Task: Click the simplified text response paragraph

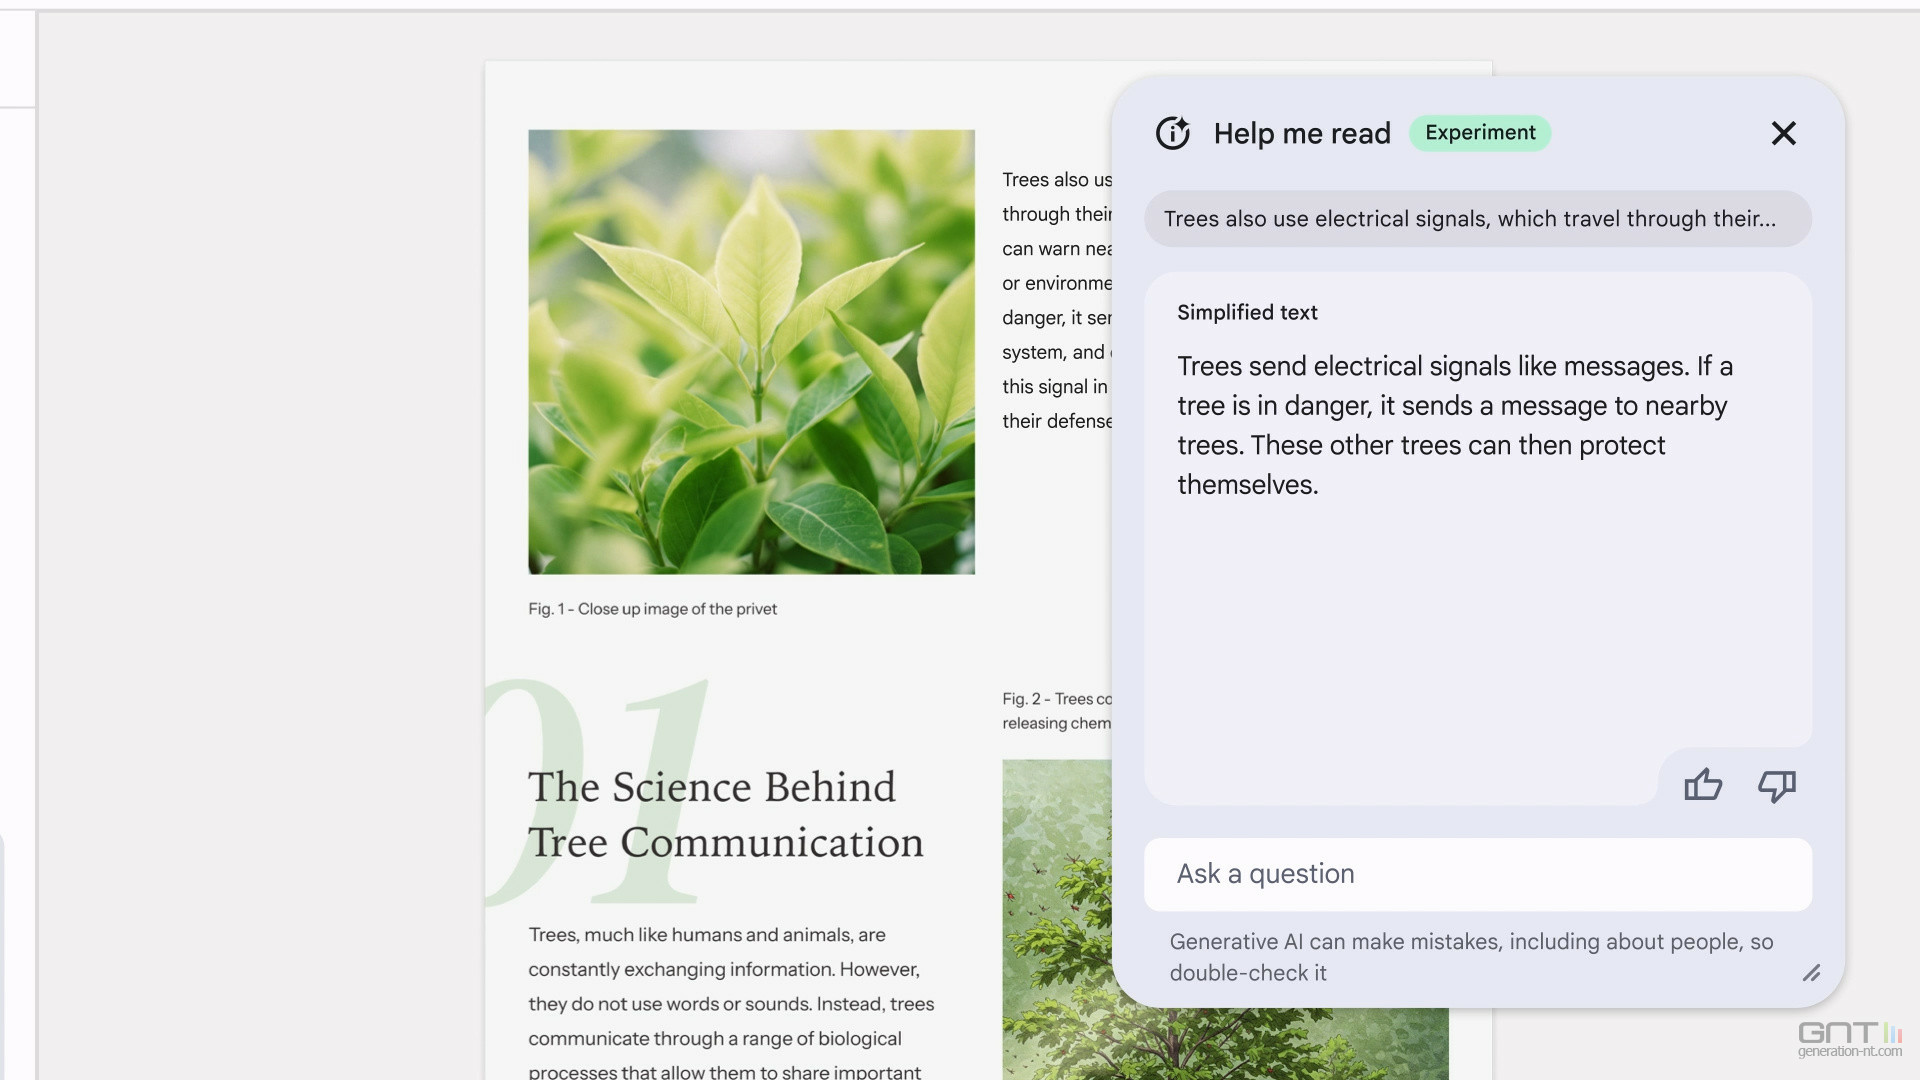Action: pyautogui.click(x=1455, y=425)
